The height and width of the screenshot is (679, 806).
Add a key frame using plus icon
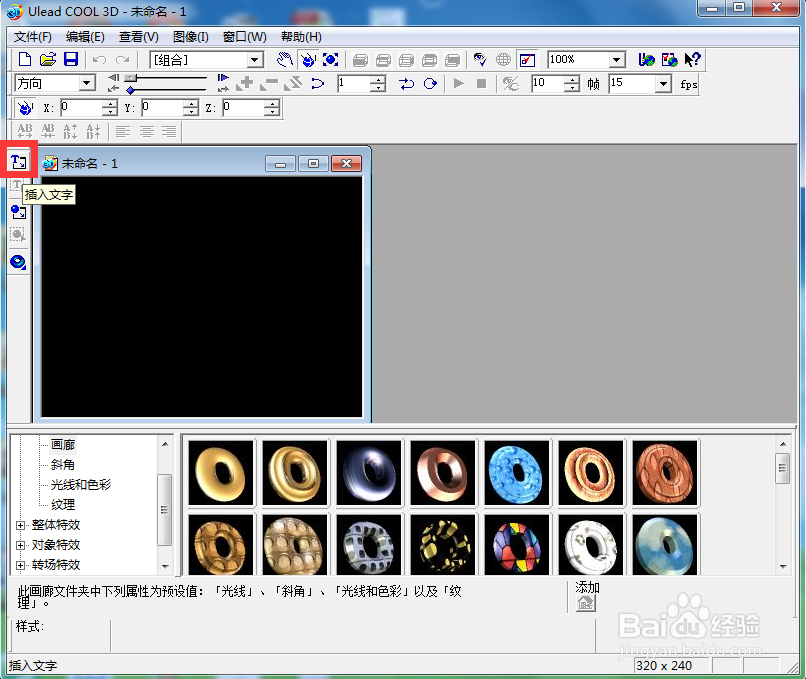point(245,83)
